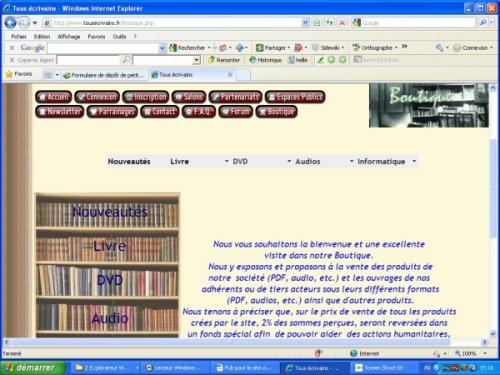Close the Copernic Agent toolbar X
500x375 pixels.
[12, 60]
